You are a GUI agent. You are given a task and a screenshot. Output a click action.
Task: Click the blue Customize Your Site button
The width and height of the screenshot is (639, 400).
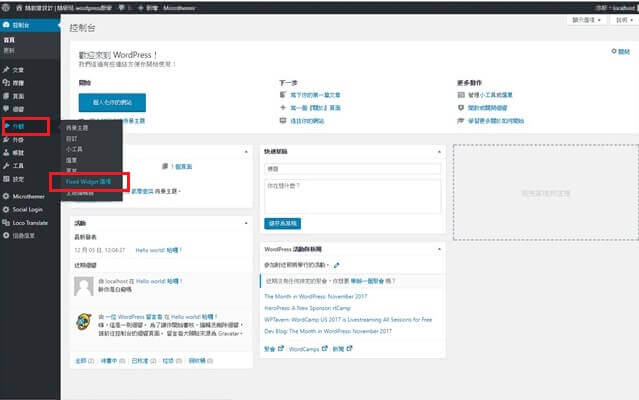click(x=112, y=103)
